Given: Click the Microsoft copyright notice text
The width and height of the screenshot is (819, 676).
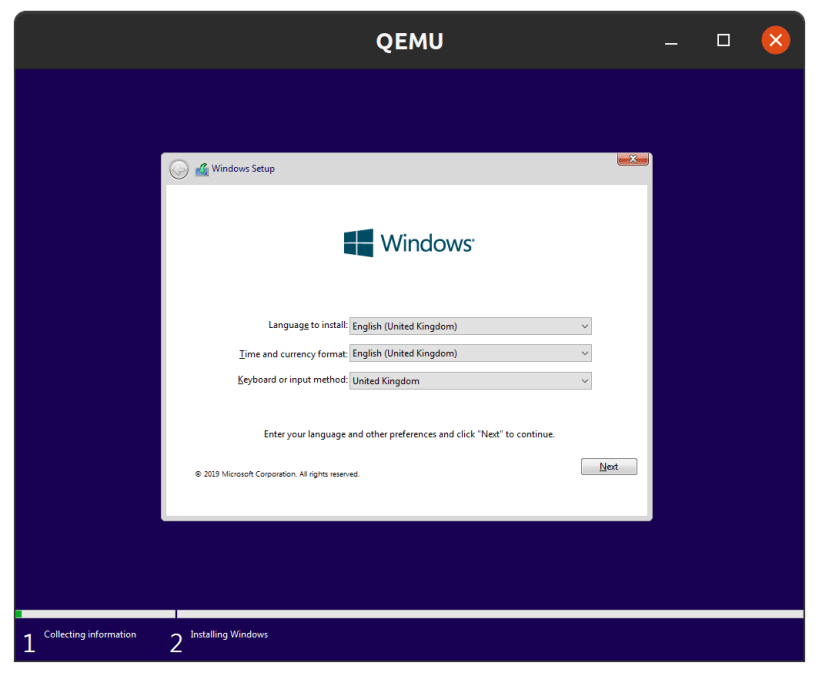Looking at the screenshot, I should pyautogui.click(x=277, y=474).
